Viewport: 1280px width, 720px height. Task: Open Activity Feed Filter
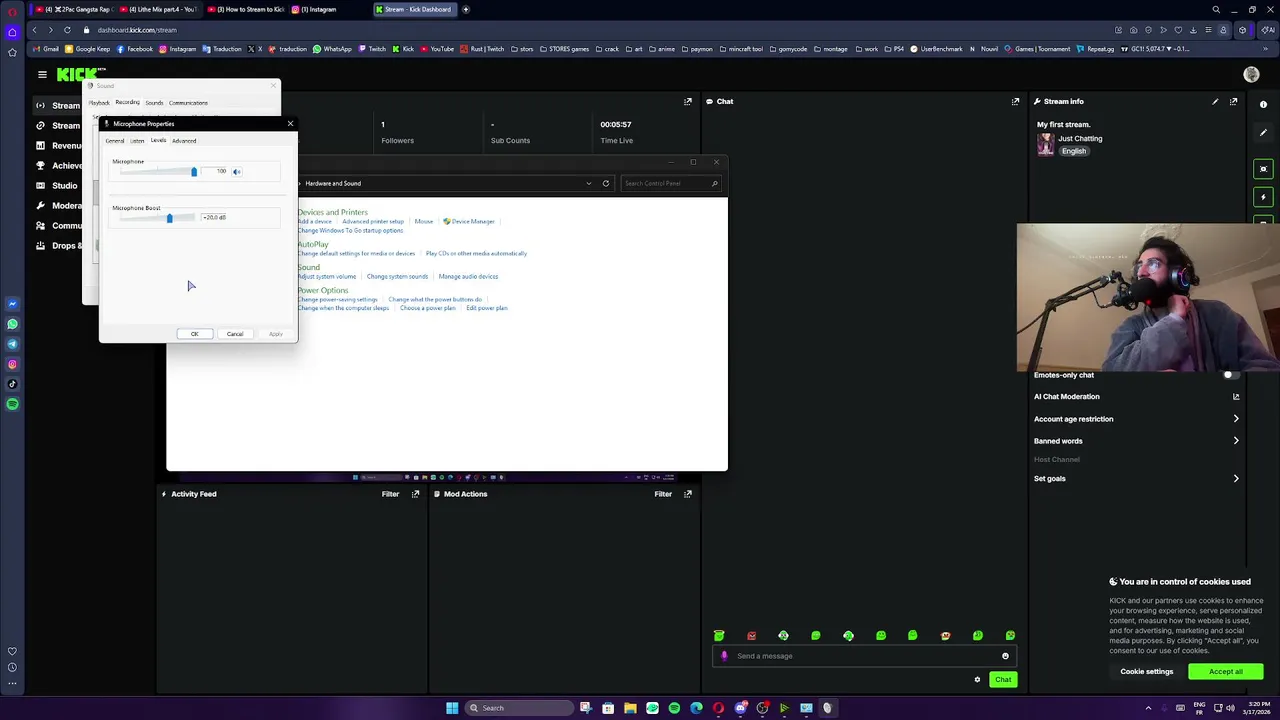(x=390, y=494)
